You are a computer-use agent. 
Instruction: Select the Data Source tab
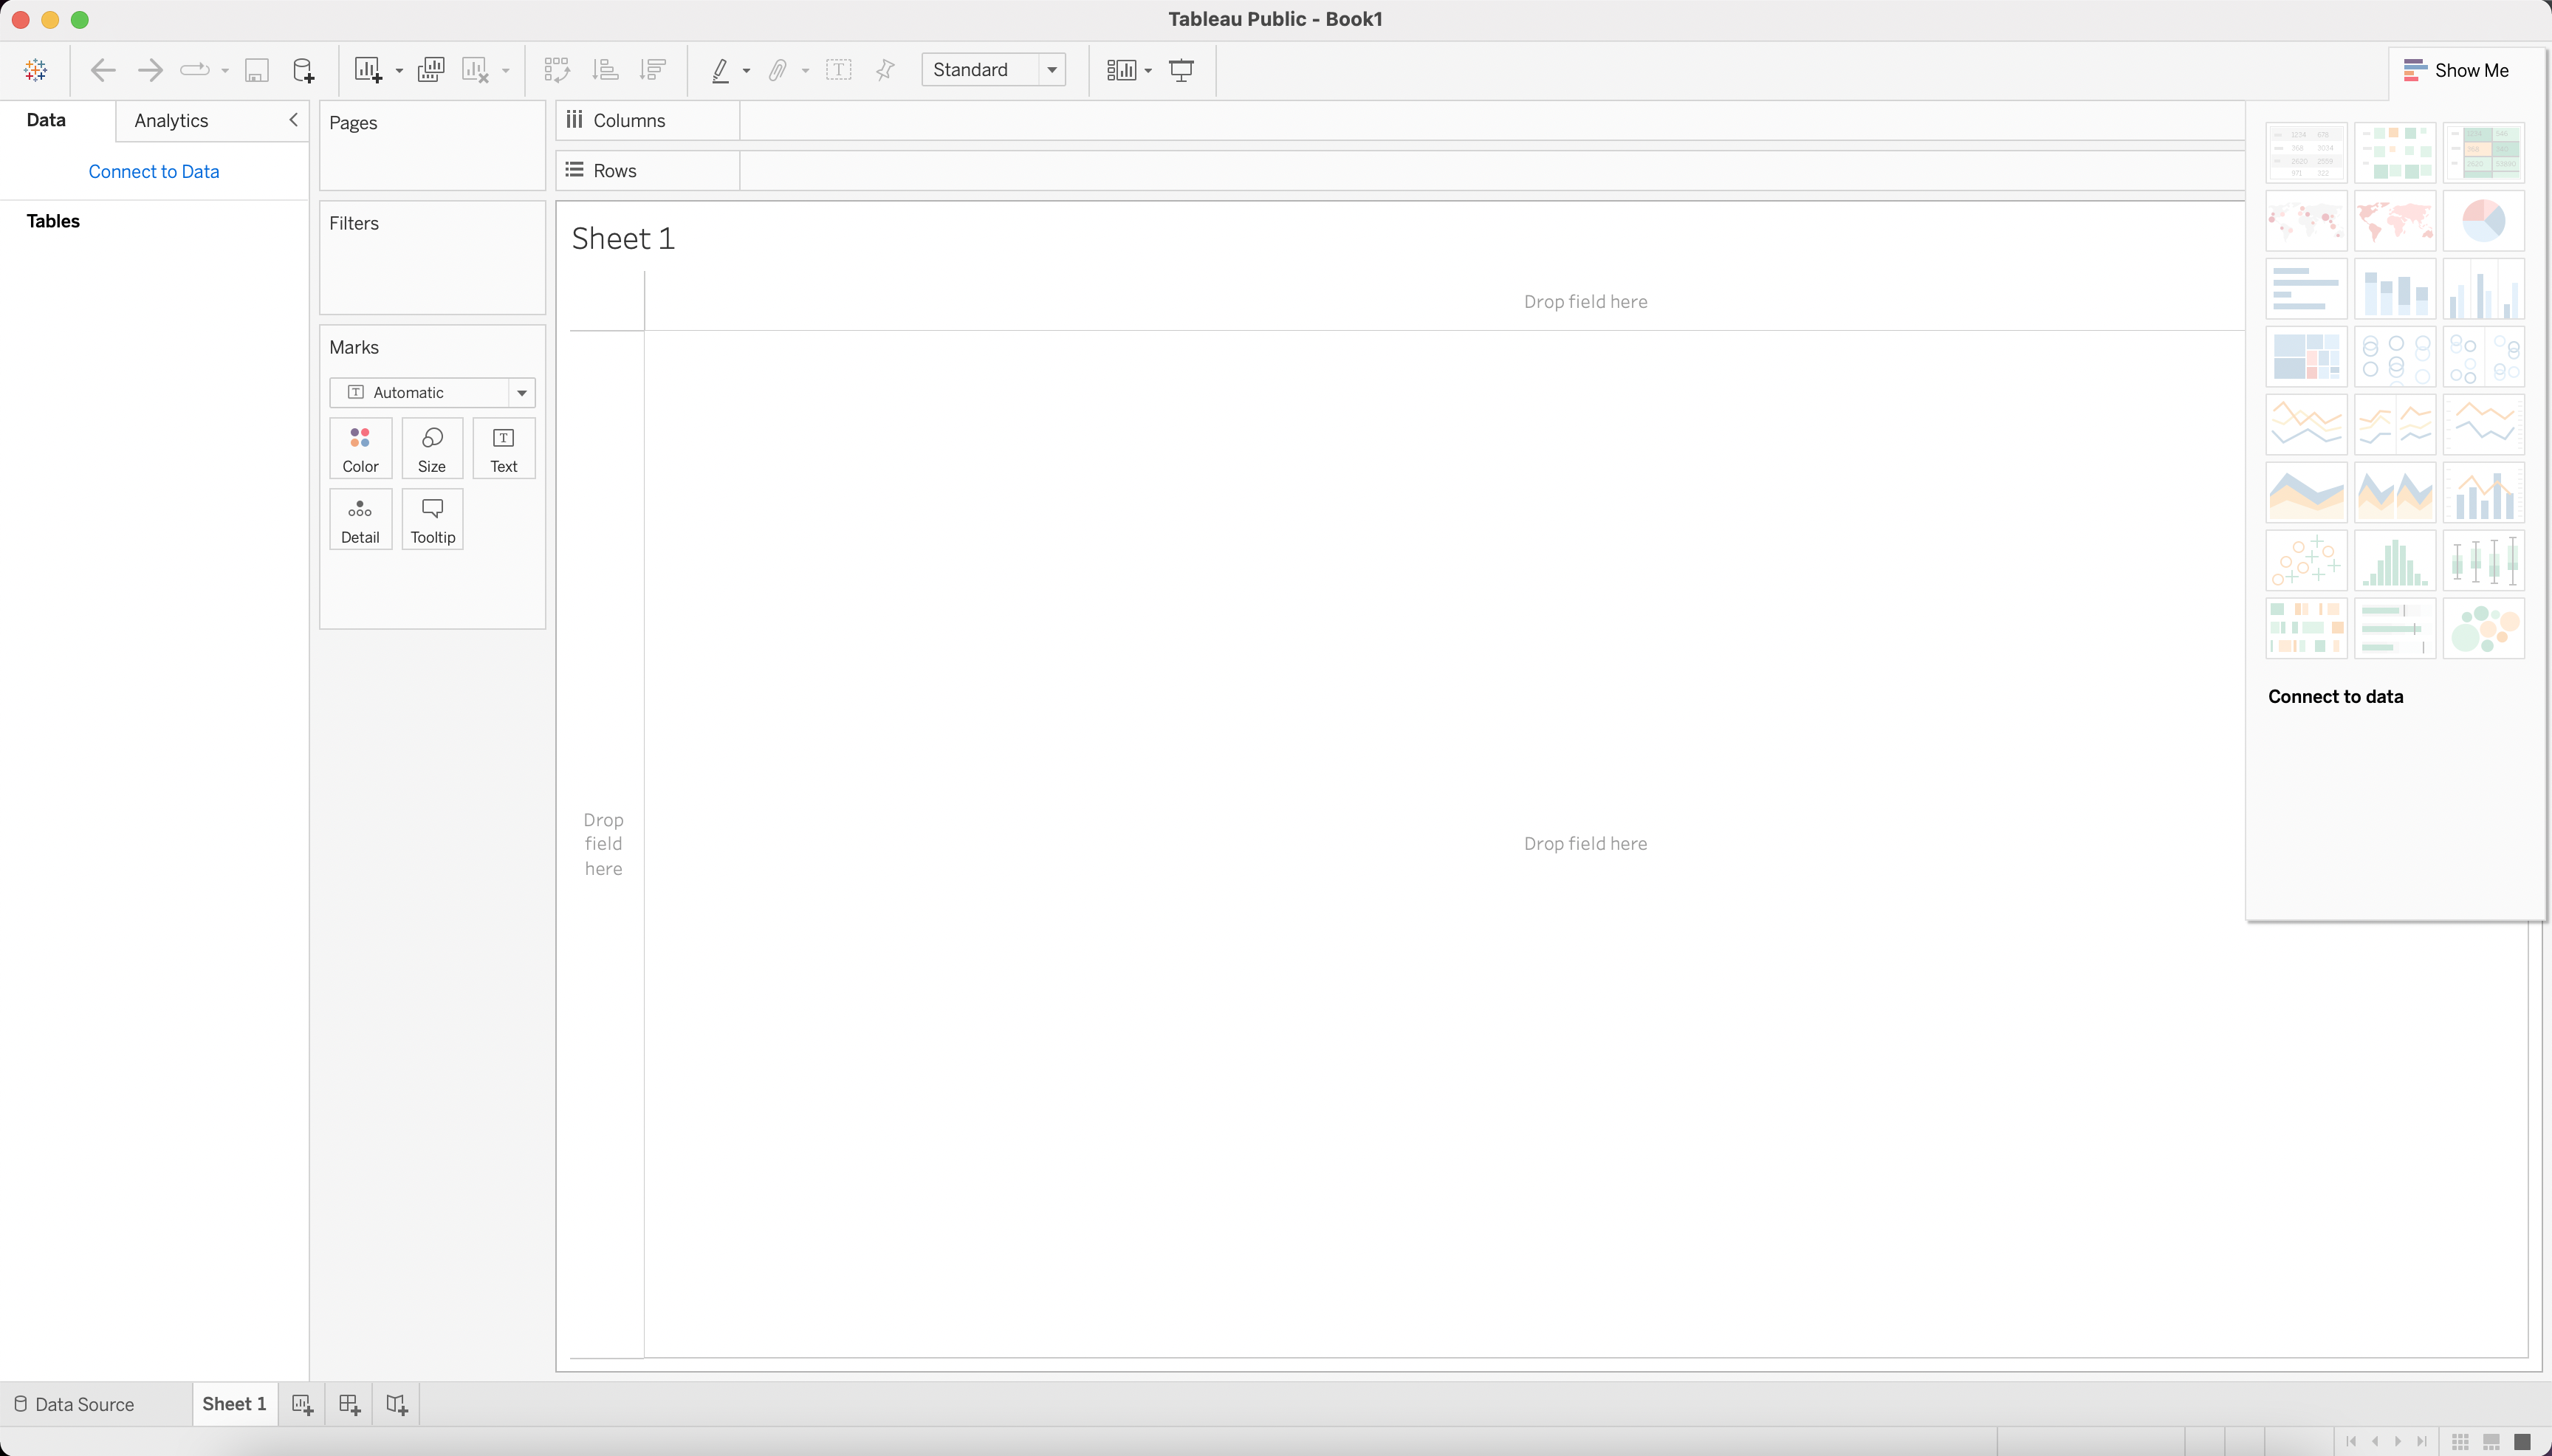point(86,1404)
